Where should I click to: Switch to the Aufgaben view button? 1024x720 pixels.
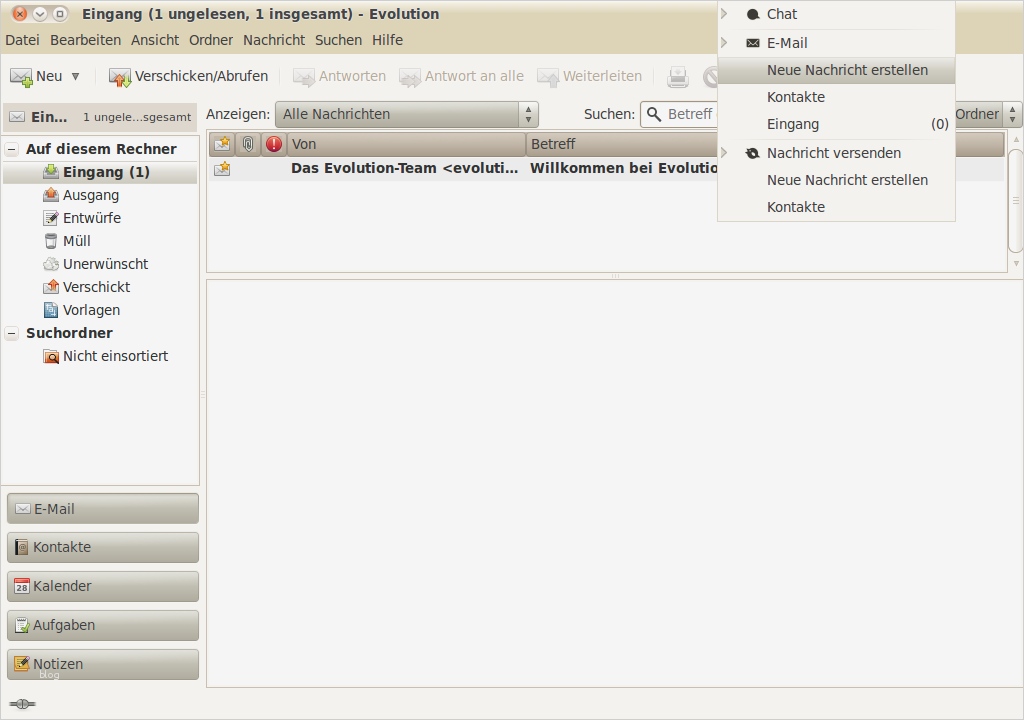click(103, 625)
